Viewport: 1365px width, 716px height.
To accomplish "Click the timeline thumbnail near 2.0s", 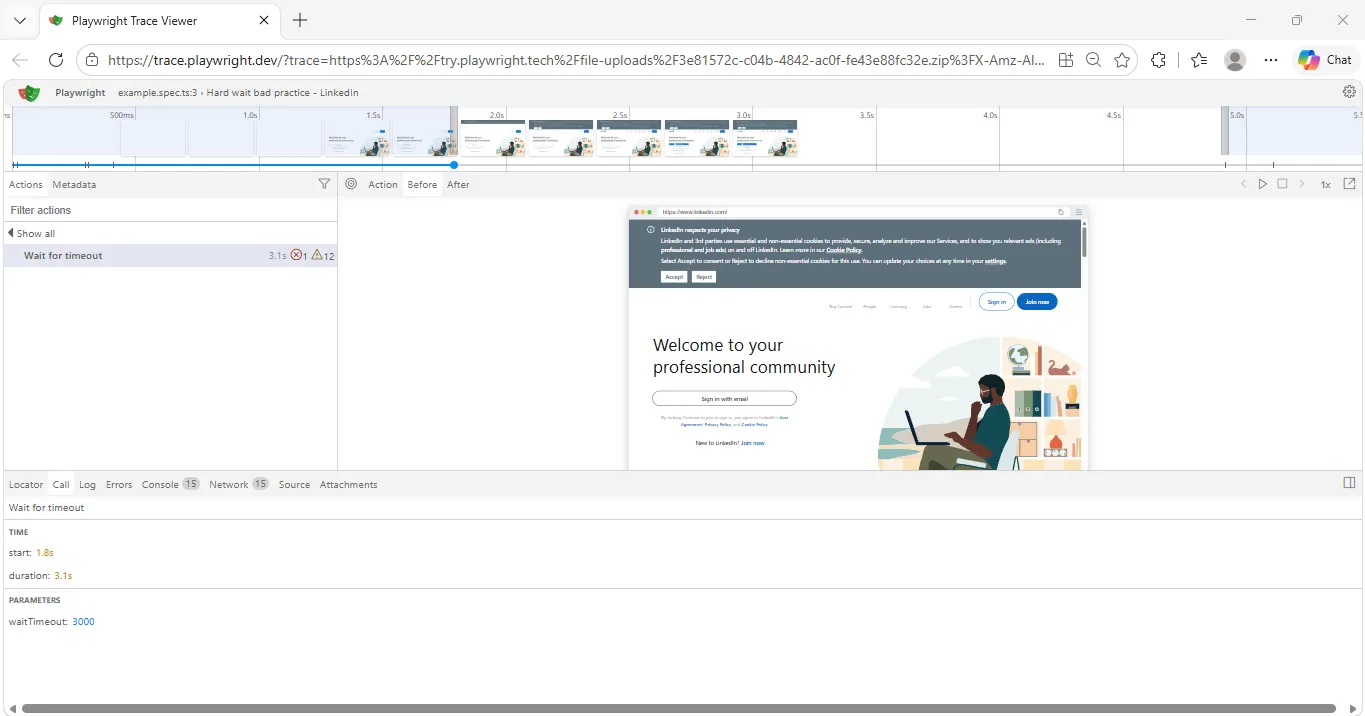I will pos(492,138).
